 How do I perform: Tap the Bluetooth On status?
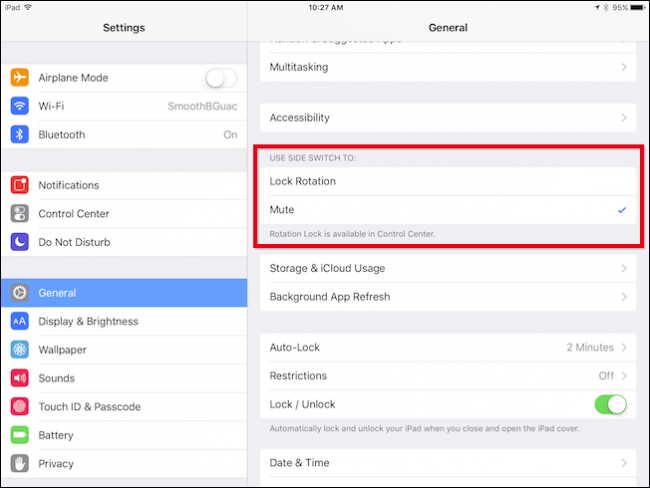pyautogui.click(x=230, y=135)
